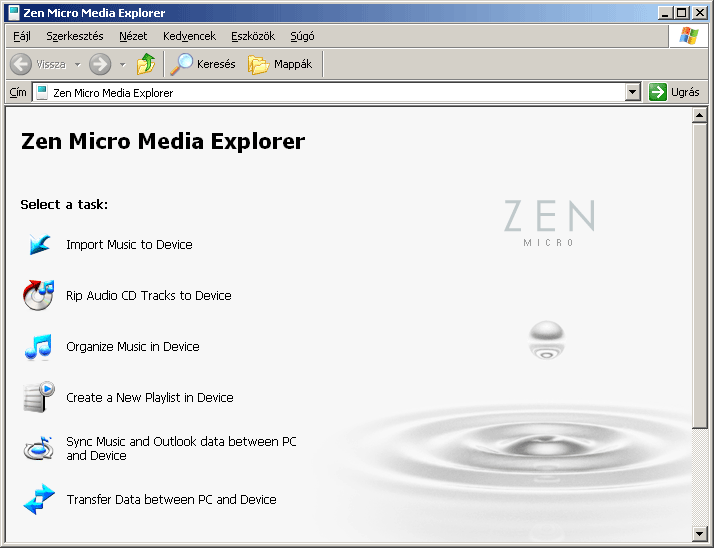Click the Rip Audio CD Tracks disc icon
This screenshot has height=548, width=714.
tap(38, 295)
